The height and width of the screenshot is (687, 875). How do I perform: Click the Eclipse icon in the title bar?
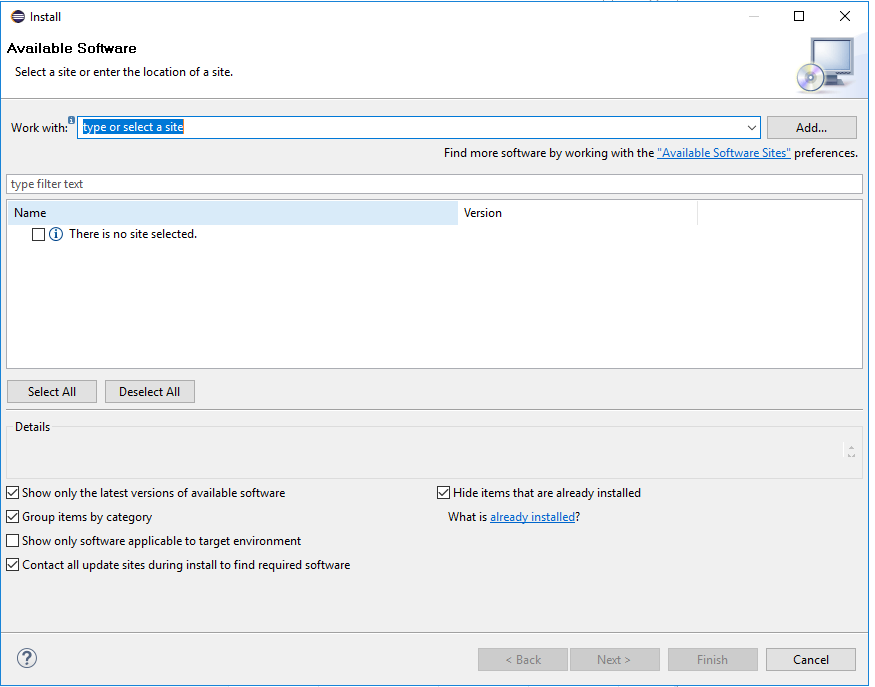[18, 17]
